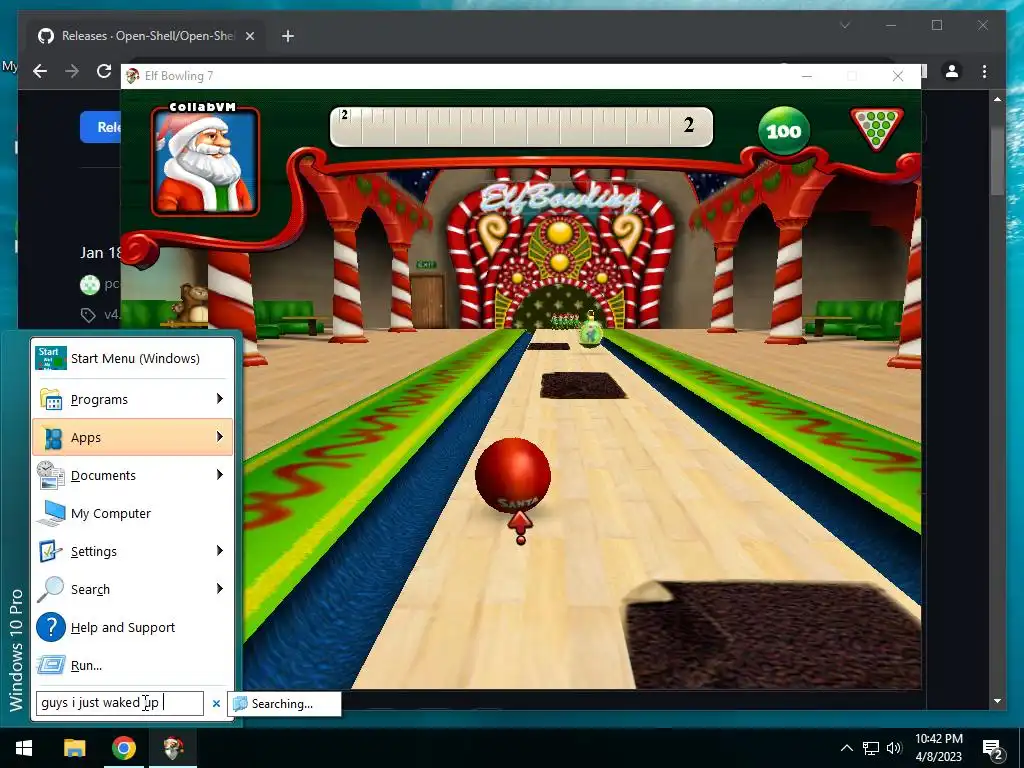Image resolution: width=1024 pixels, height=768 pixels.
Task: Click the Documents clock icon
Action: (50, 475)
